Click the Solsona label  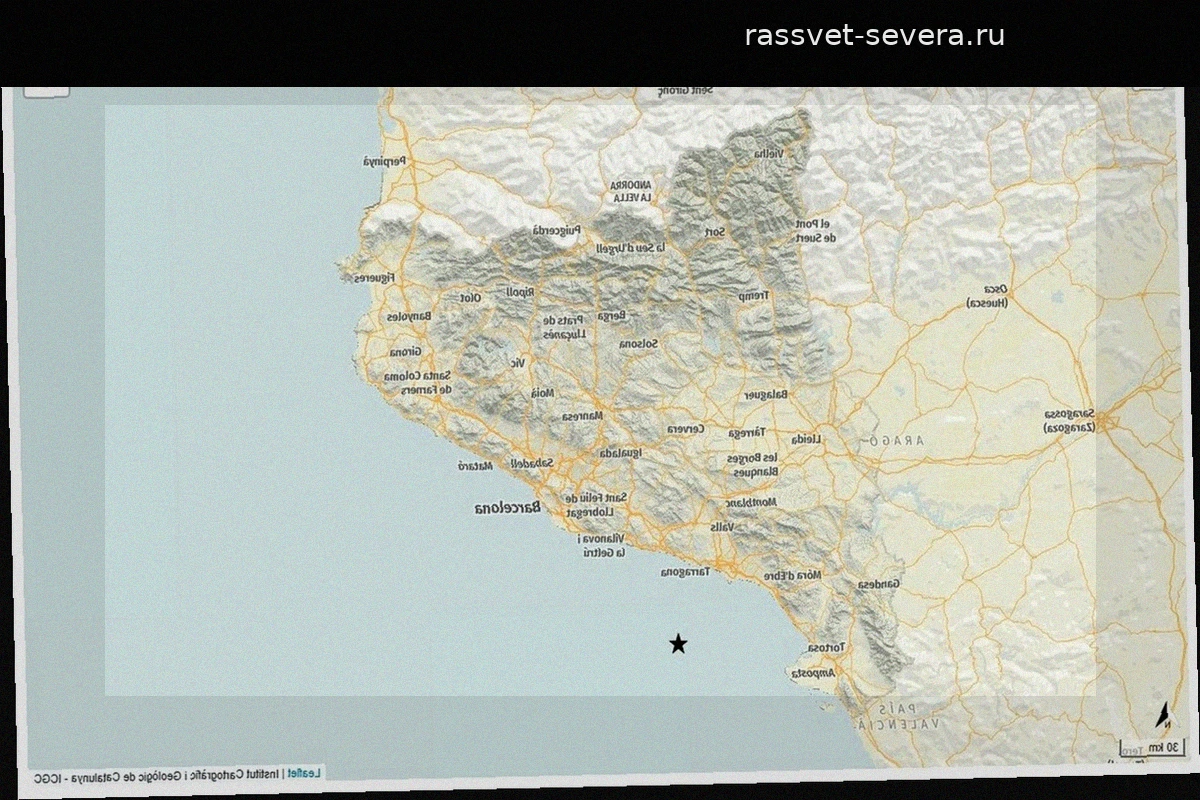pos(640,343)
